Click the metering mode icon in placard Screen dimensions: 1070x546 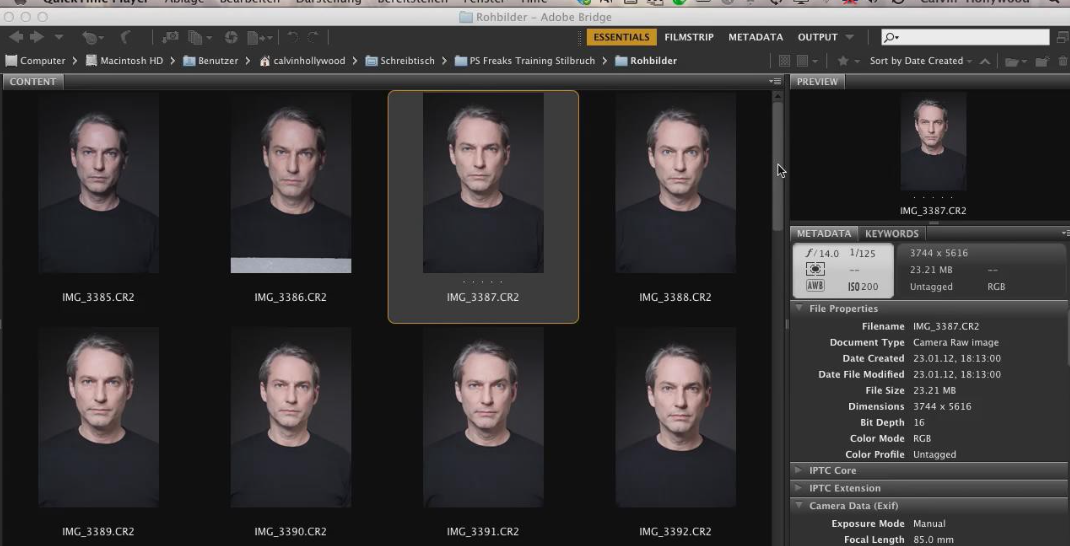tap(815, 270)
